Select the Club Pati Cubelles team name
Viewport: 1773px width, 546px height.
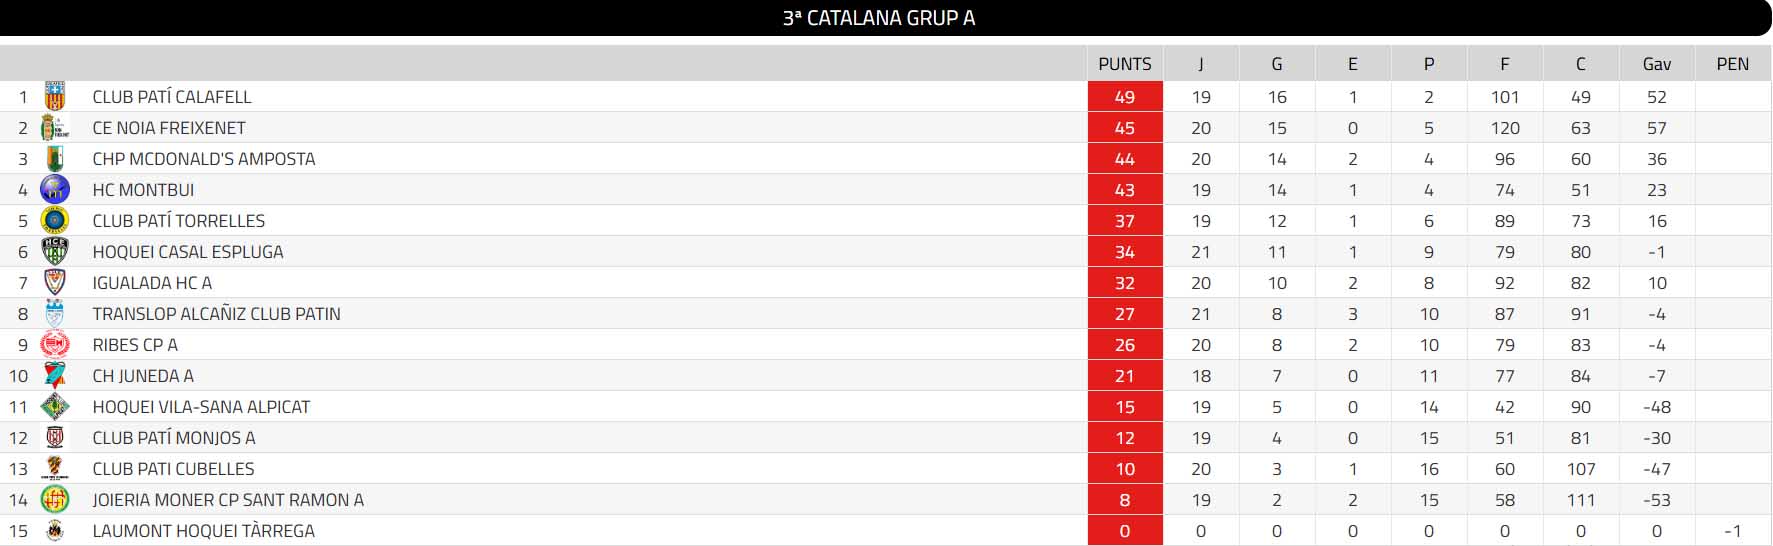click(173, 469)
